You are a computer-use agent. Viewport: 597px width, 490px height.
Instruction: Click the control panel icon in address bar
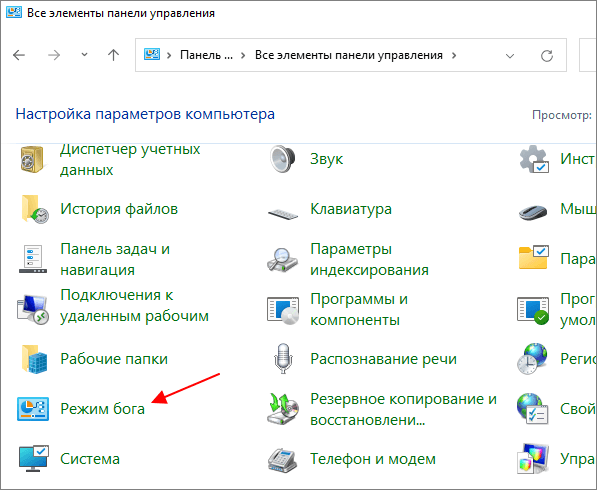(152, 54)
